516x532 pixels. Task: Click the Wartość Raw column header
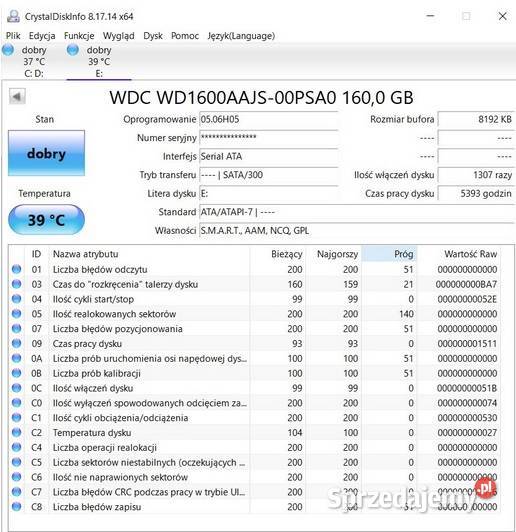tap(459, 254)
